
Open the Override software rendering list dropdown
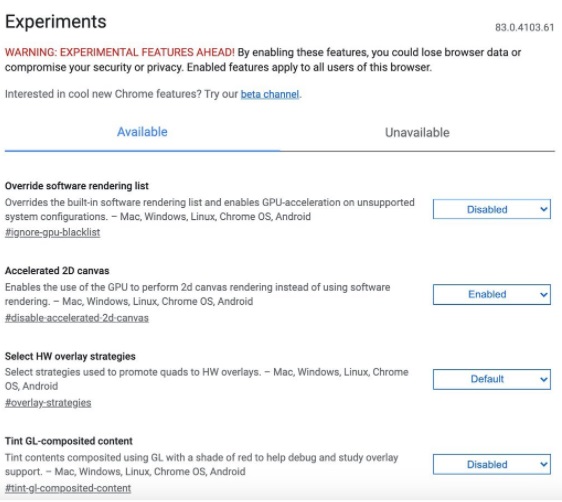[x=491, y=209]
